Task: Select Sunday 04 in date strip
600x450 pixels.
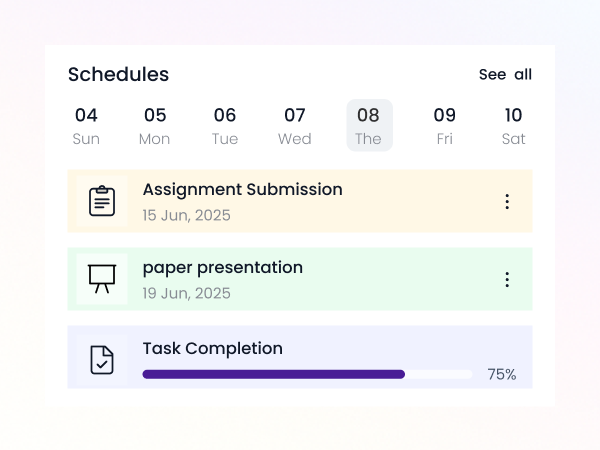Action: click(x=86, y=126)
